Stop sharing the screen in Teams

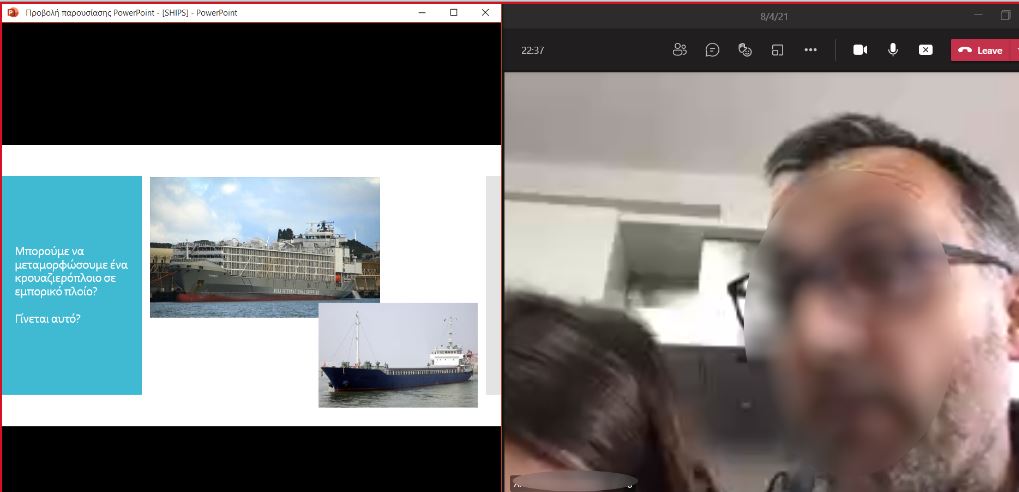coord(926,50)
